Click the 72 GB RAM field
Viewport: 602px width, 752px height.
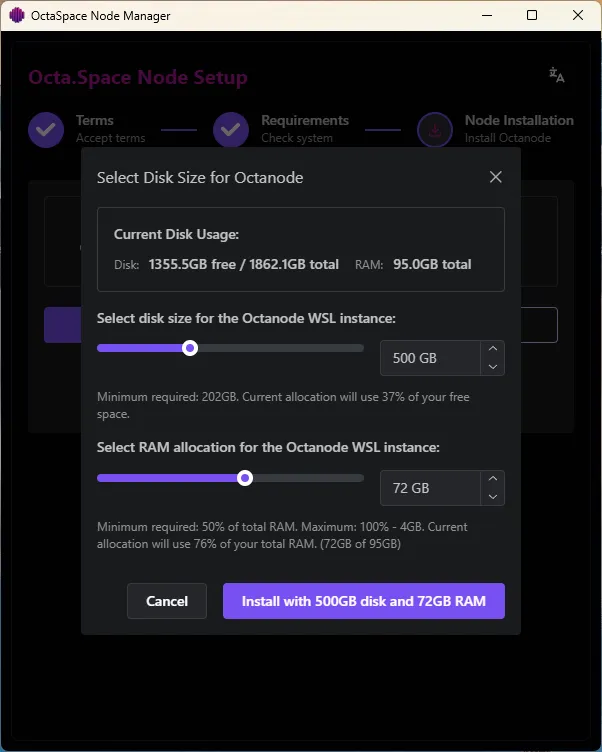430,488
